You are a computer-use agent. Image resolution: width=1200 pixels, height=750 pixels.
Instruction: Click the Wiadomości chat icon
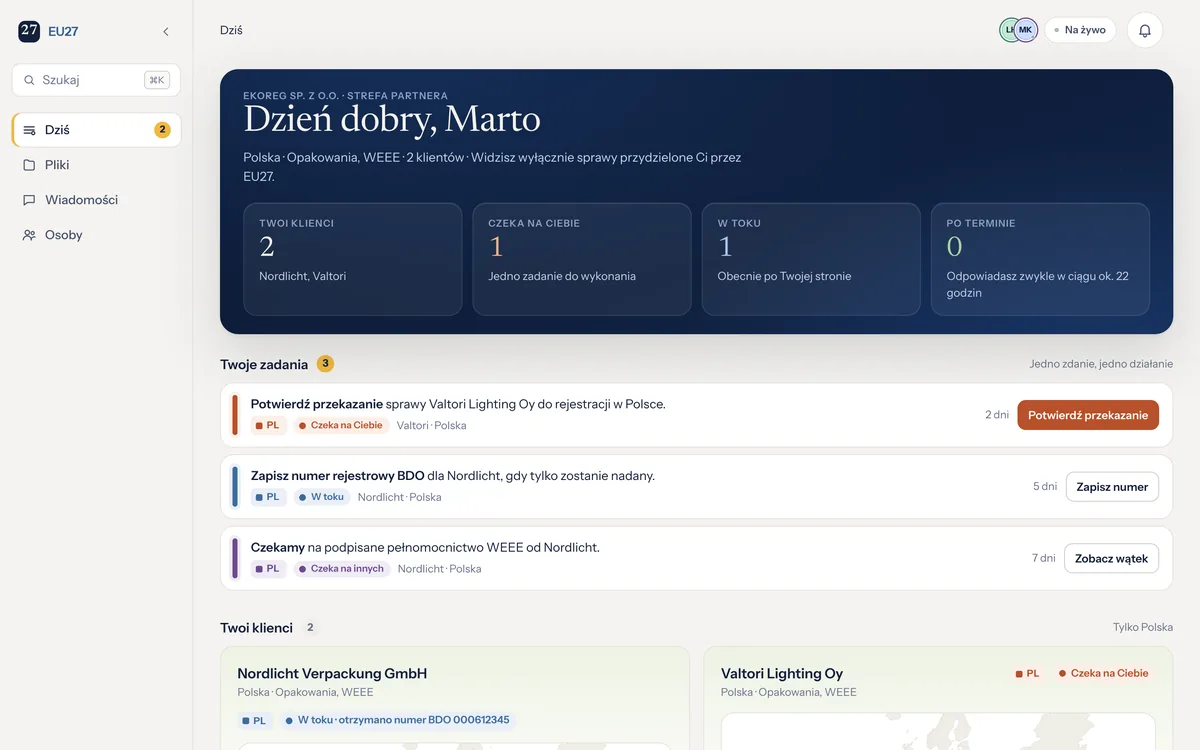point(29,200)
